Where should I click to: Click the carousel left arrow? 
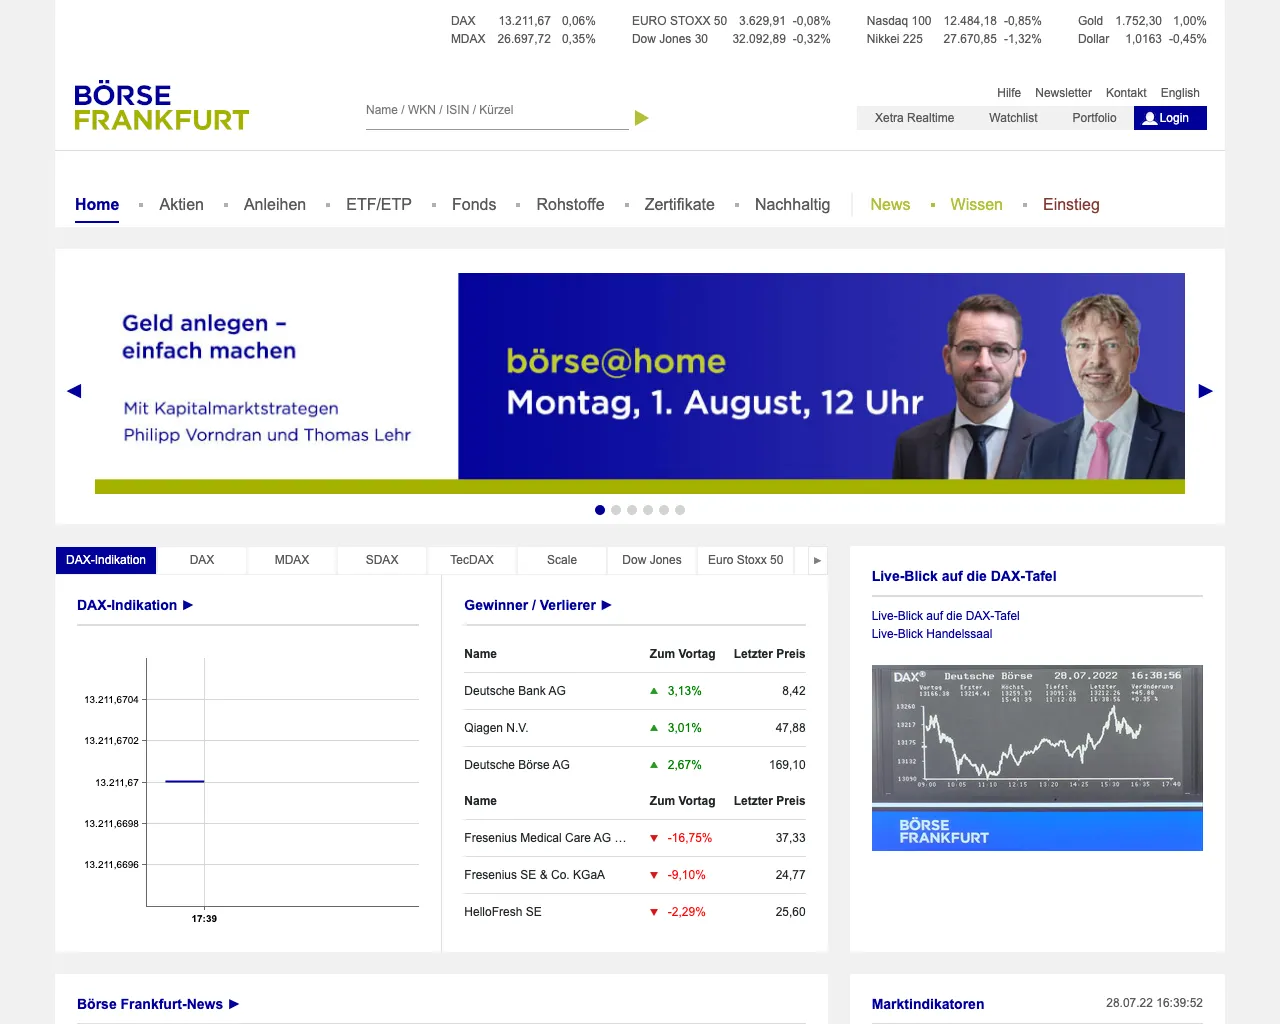[74, 391]
